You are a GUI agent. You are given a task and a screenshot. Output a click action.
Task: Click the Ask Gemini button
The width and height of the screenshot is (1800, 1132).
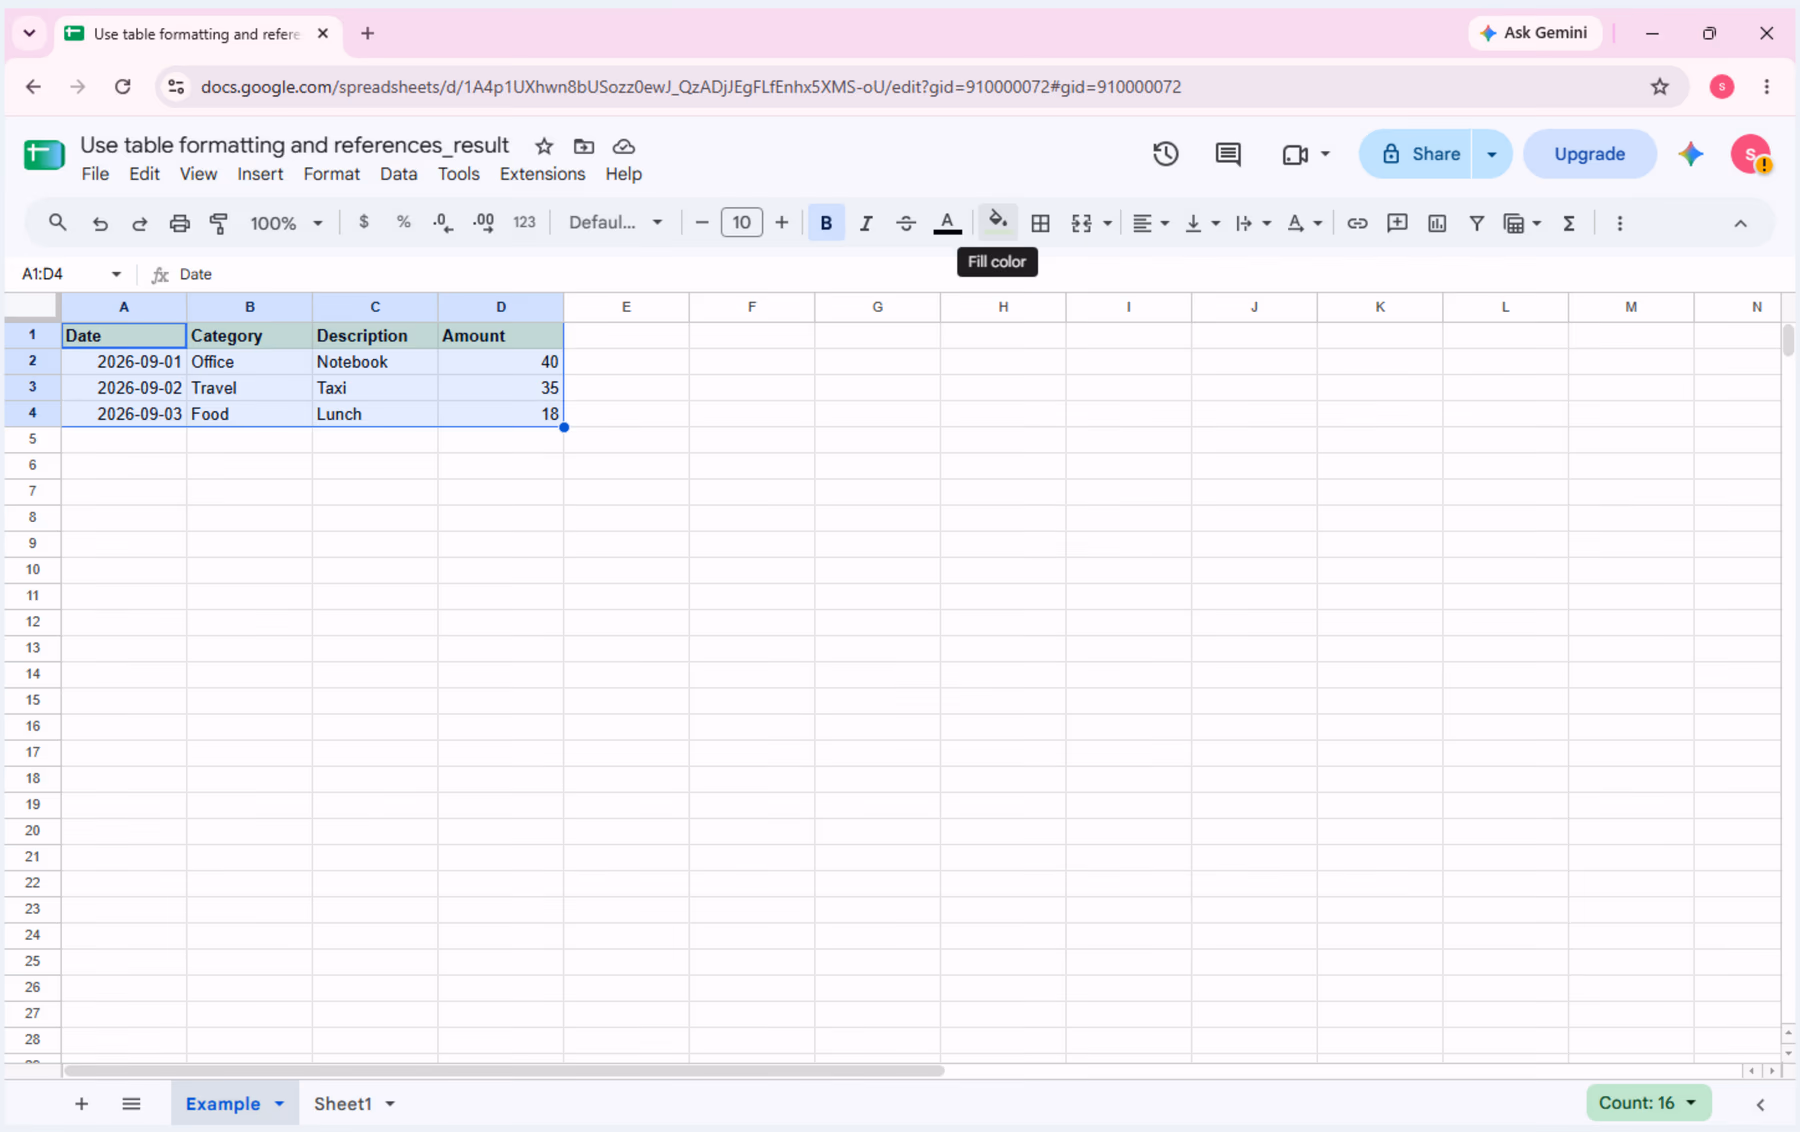click(x=1534, y=33)
